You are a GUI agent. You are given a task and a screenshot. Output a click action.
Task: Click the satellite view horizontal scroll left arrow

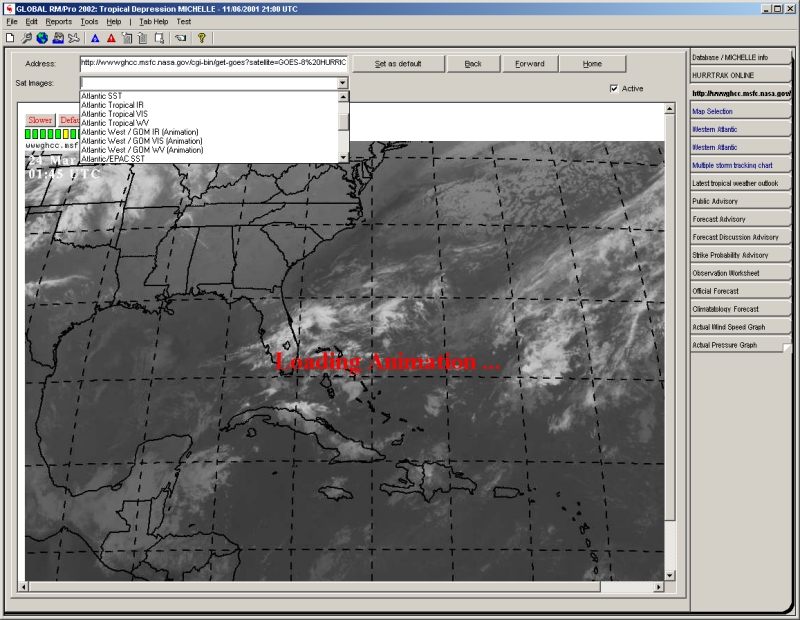click(x=23, y=587)
